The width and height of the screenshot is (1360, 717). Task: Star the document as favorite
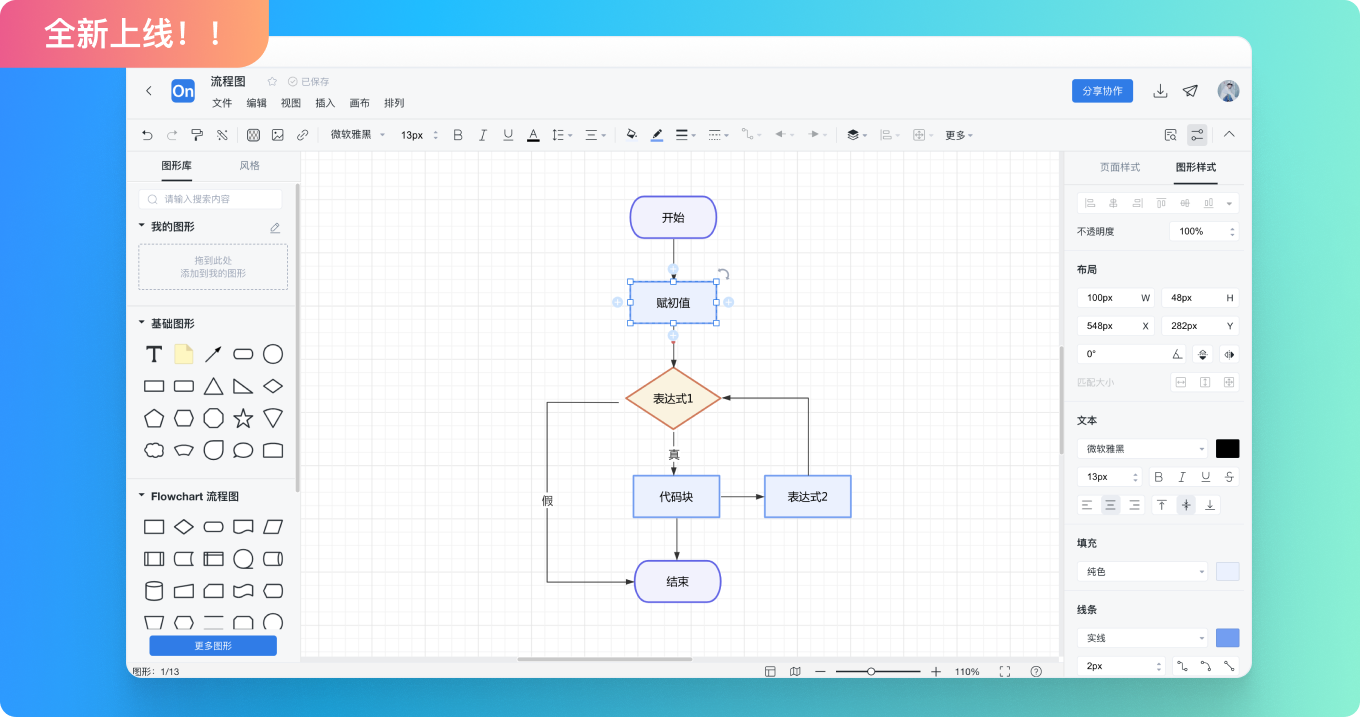click(272, 82)
